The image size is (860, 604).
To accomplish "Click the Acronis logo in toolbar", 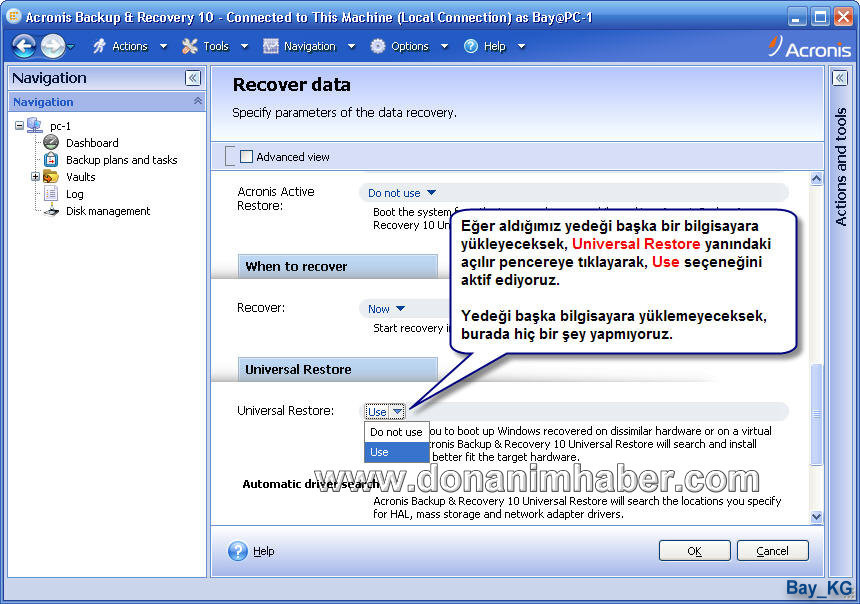I will click(810, 47).
